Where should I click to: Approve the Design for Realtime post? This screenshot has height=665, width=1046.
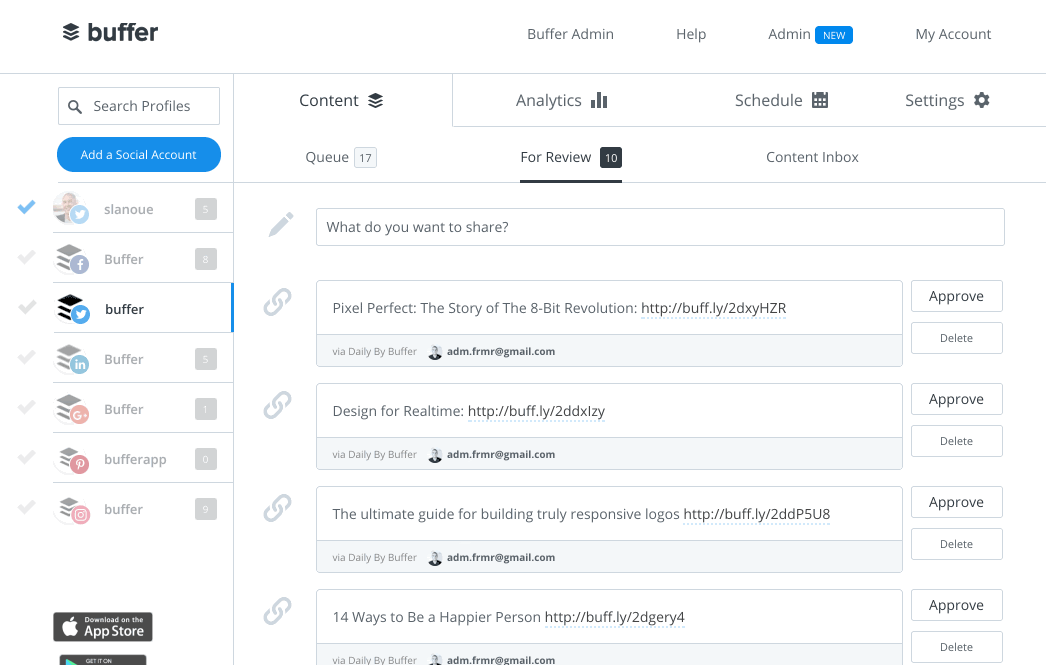957,399
